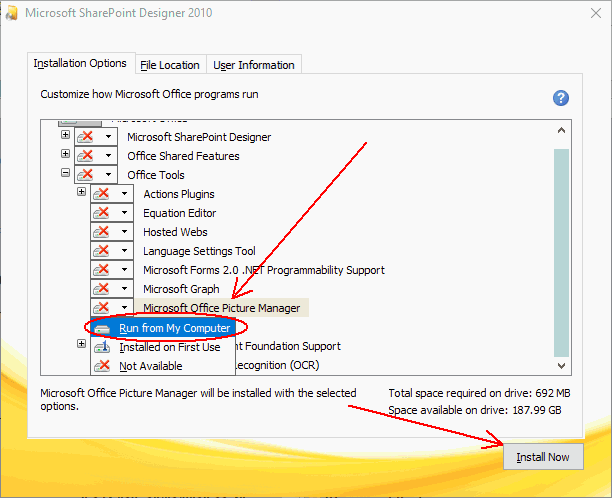The height and width of the screenshot is (498, 612).
Task: Select the Recognition (OCR) row label
Action: click(278, 365)
